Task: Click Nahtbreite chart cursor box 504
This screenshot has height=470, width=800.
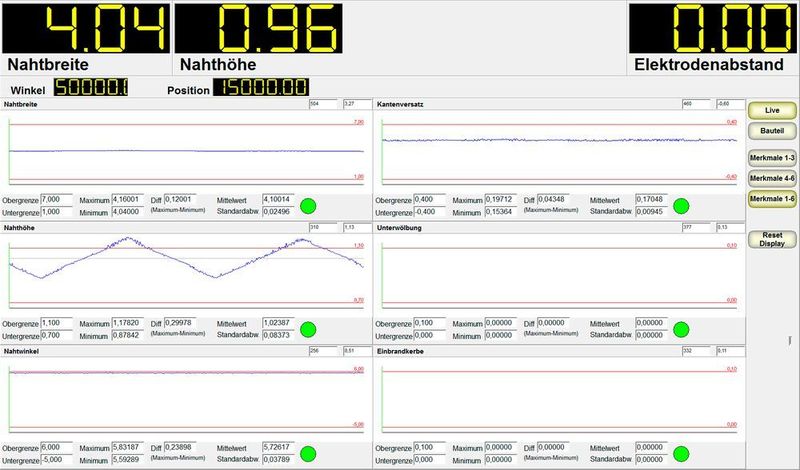Action: [x=323, y=104]
